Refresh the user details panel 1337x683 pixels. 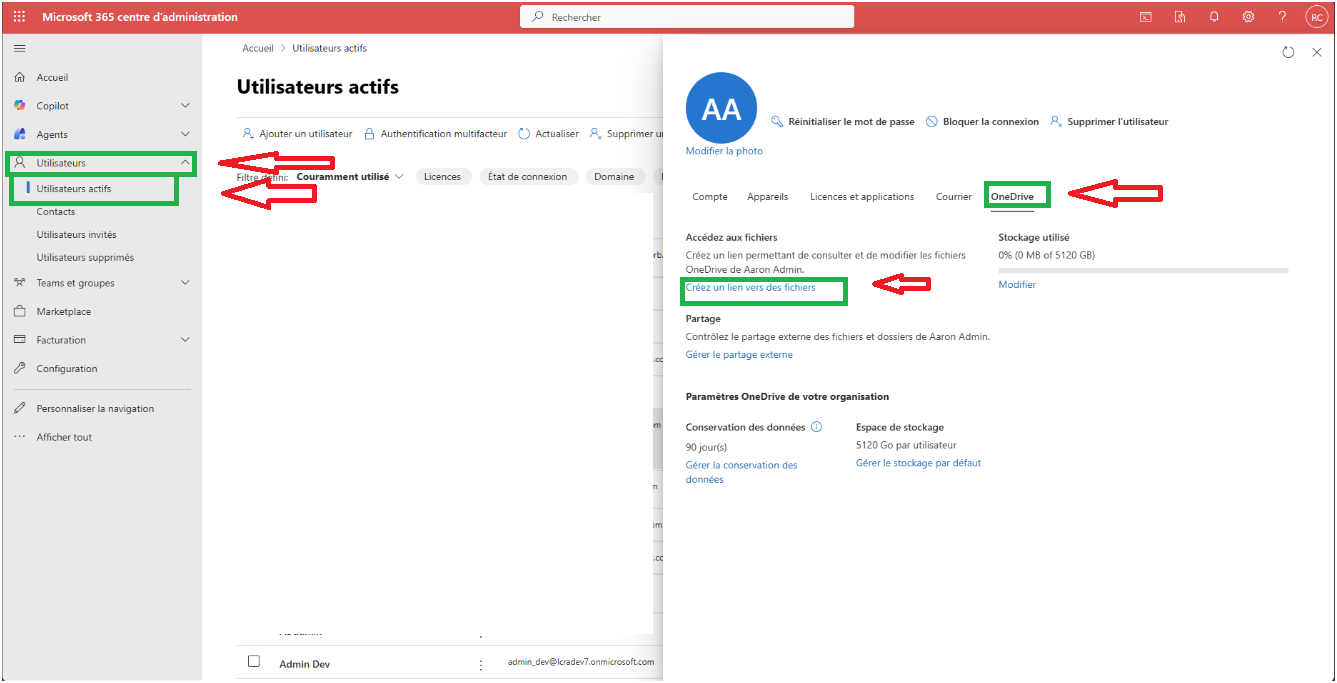tap(1288, 52)
